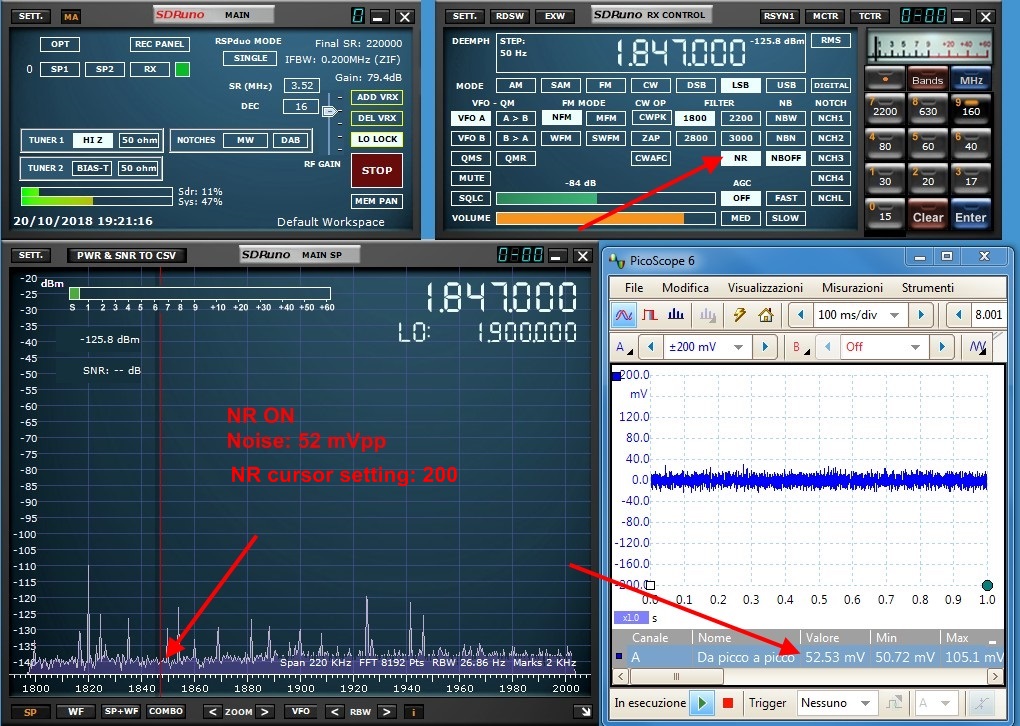Adjust the squelch level bar at -84 dB

coord(606,198)
